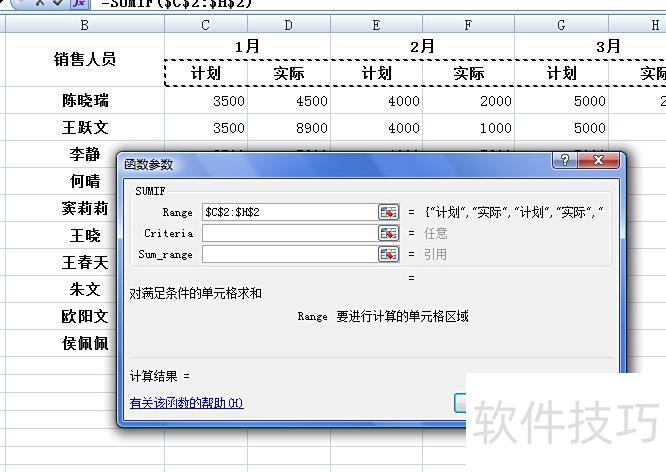Select the name cell 王跃文
Viewport: 666px width, 472px height.
tap(85, 127)
